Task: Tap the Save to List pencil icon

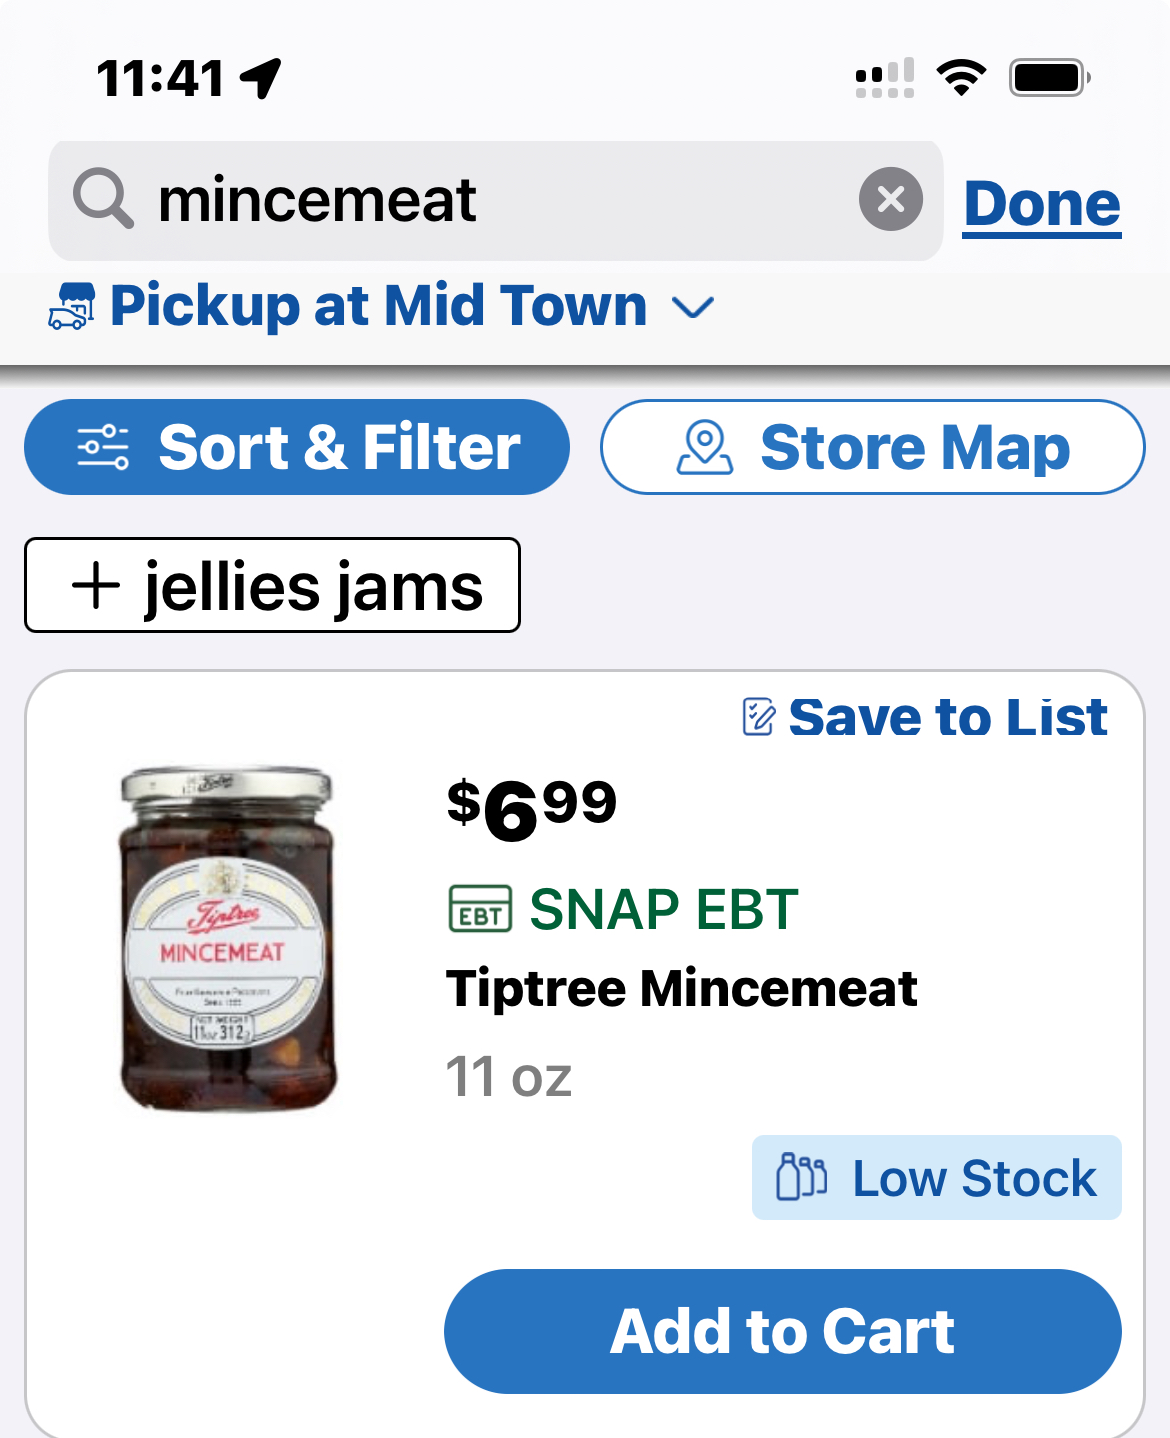Action: click(758, 717)
